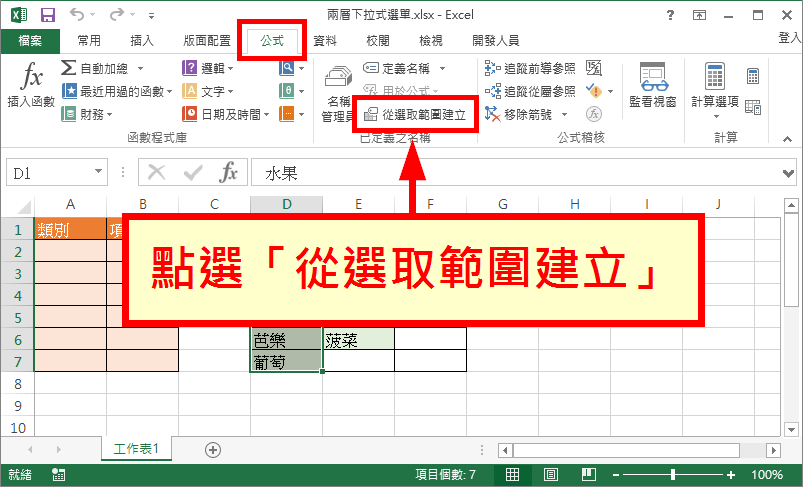
Task: Switch to the 常用 ribbon tab
Action: 89,40
